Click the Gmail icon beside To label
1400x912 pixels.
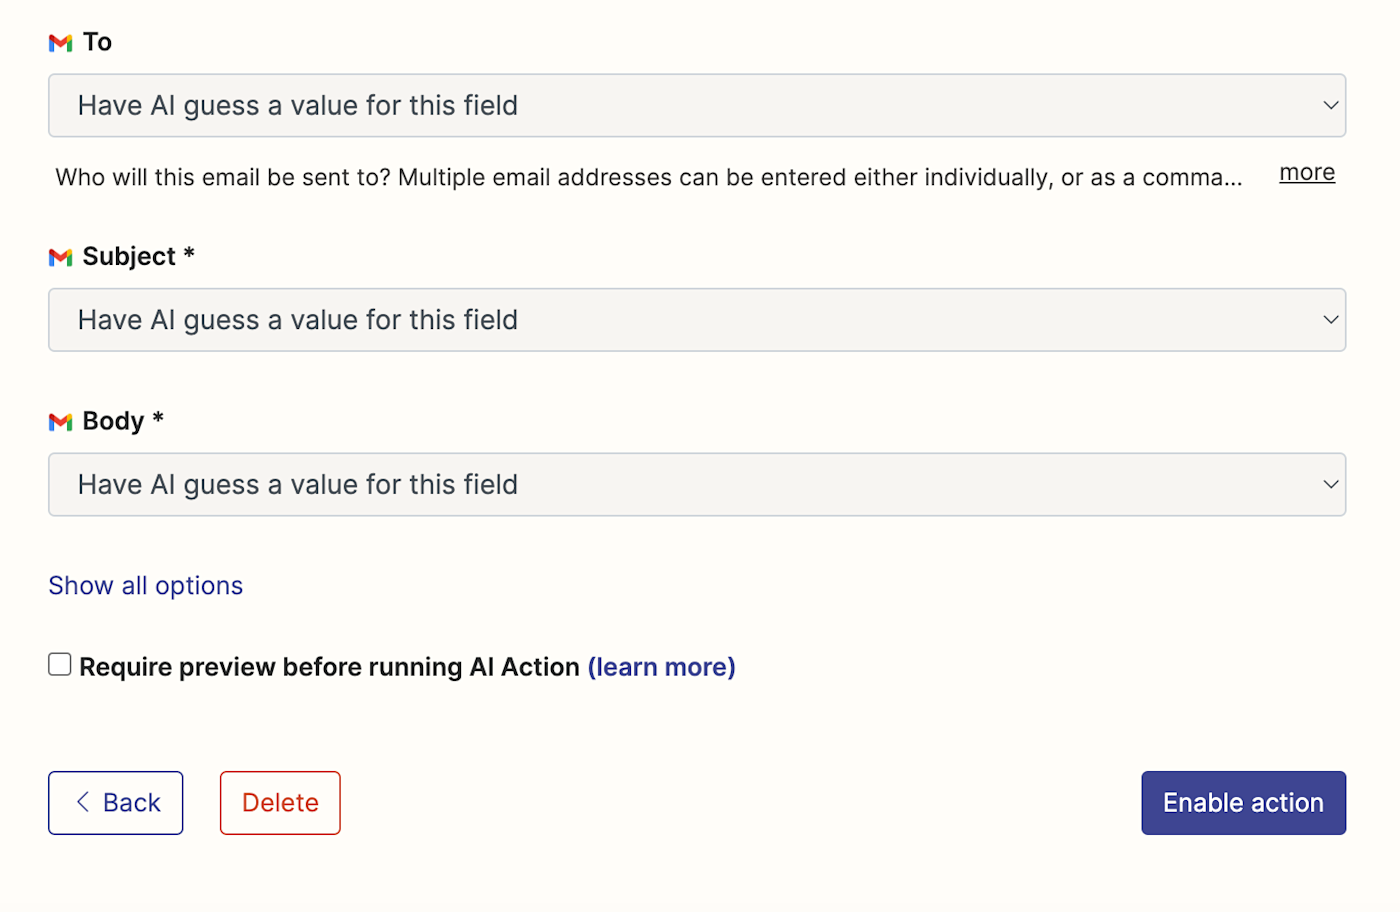tap(60, 43)
